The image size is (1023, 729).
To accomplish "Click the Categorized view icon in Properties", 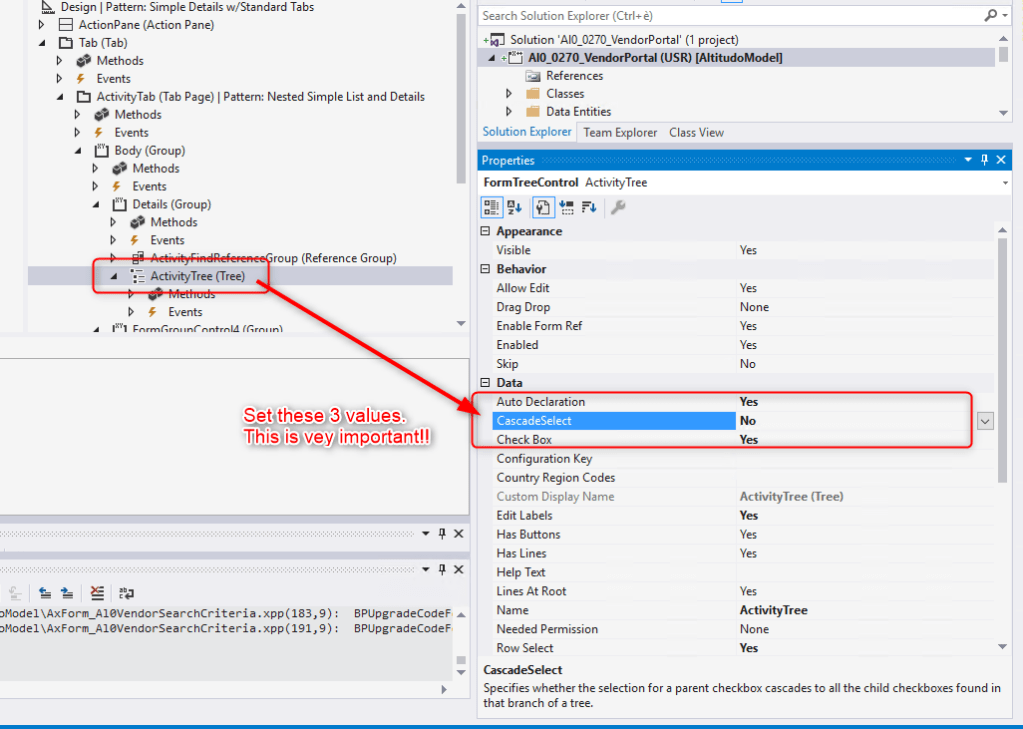I will pos(492,207).
